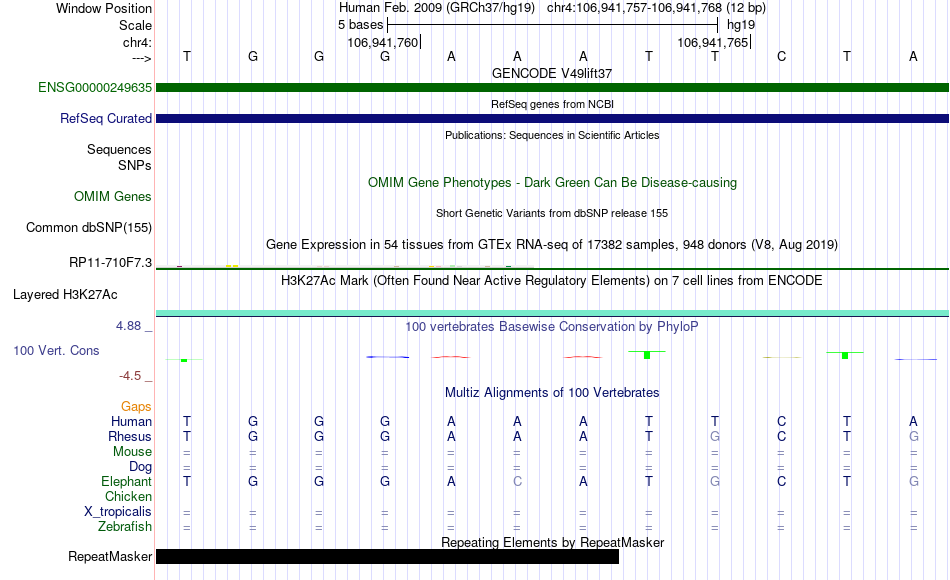
Task: Click the Human species row label
Action: [x=131, y=421]
